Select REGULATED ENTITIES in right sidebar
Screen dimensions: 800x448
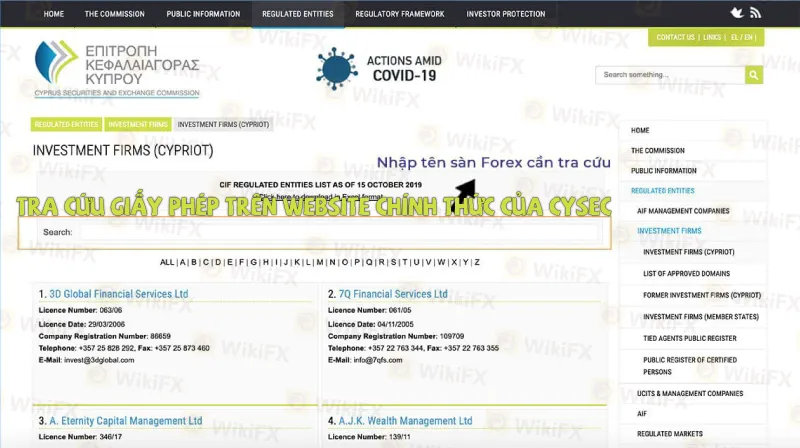(x=662, y=191)
